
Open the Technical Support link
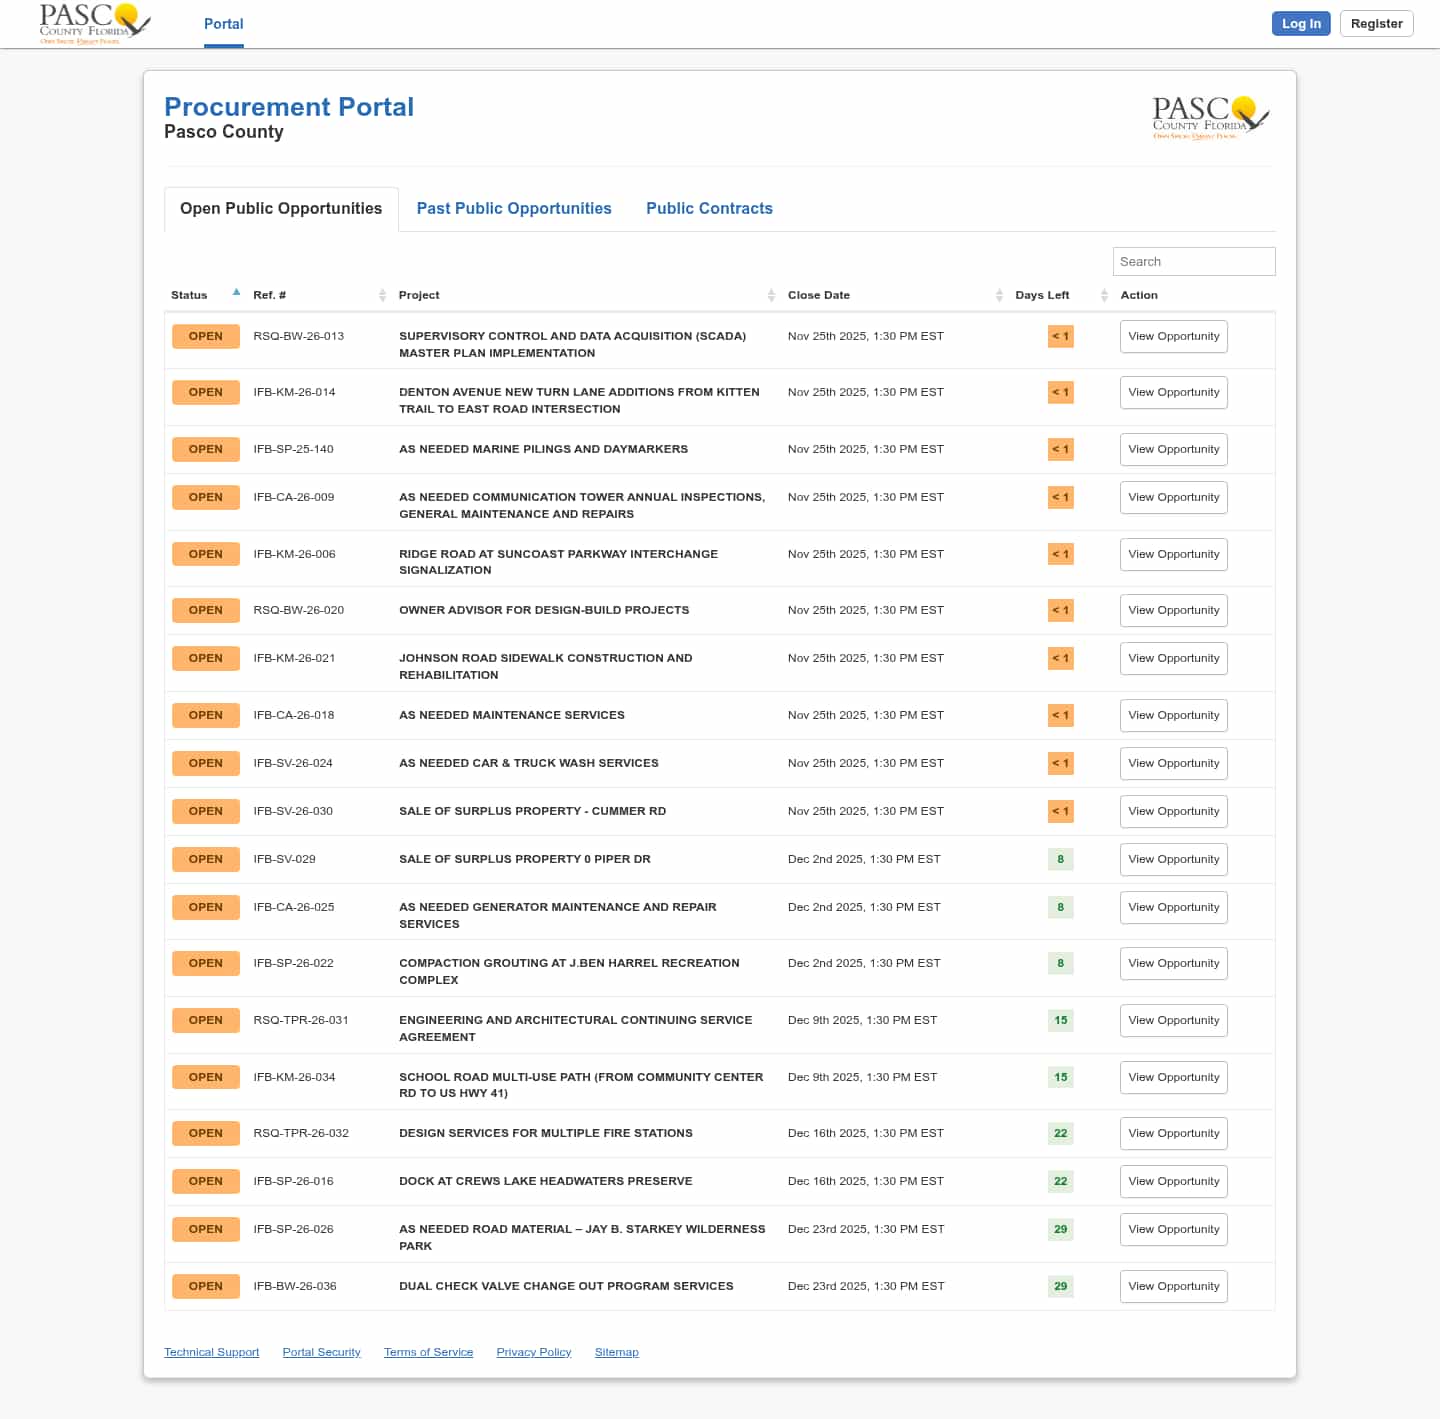point(211,1352)
